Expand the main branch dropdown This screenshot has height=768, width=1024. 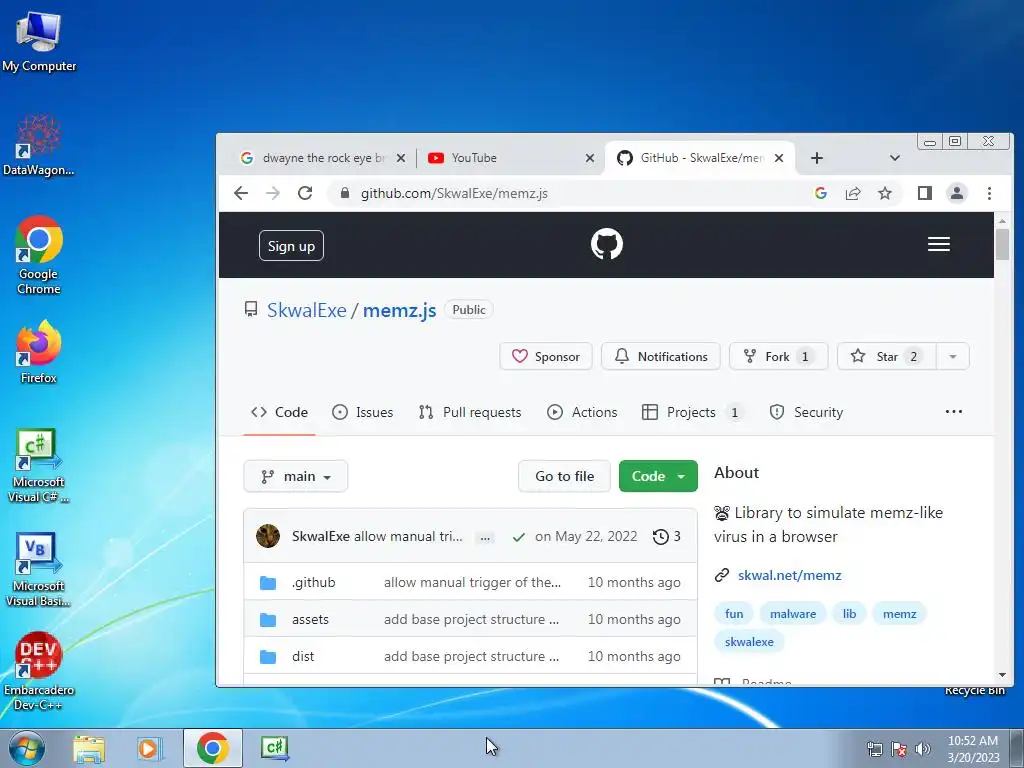pos(296,477)
